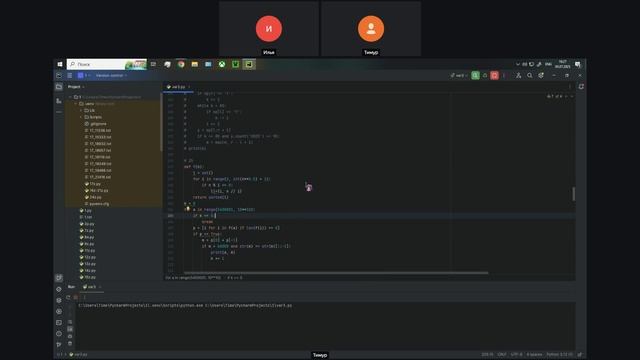640x360 pixels.
Task: Click the Windows taskbar search box
Action: pyautogui.click(x=107, y=64)
